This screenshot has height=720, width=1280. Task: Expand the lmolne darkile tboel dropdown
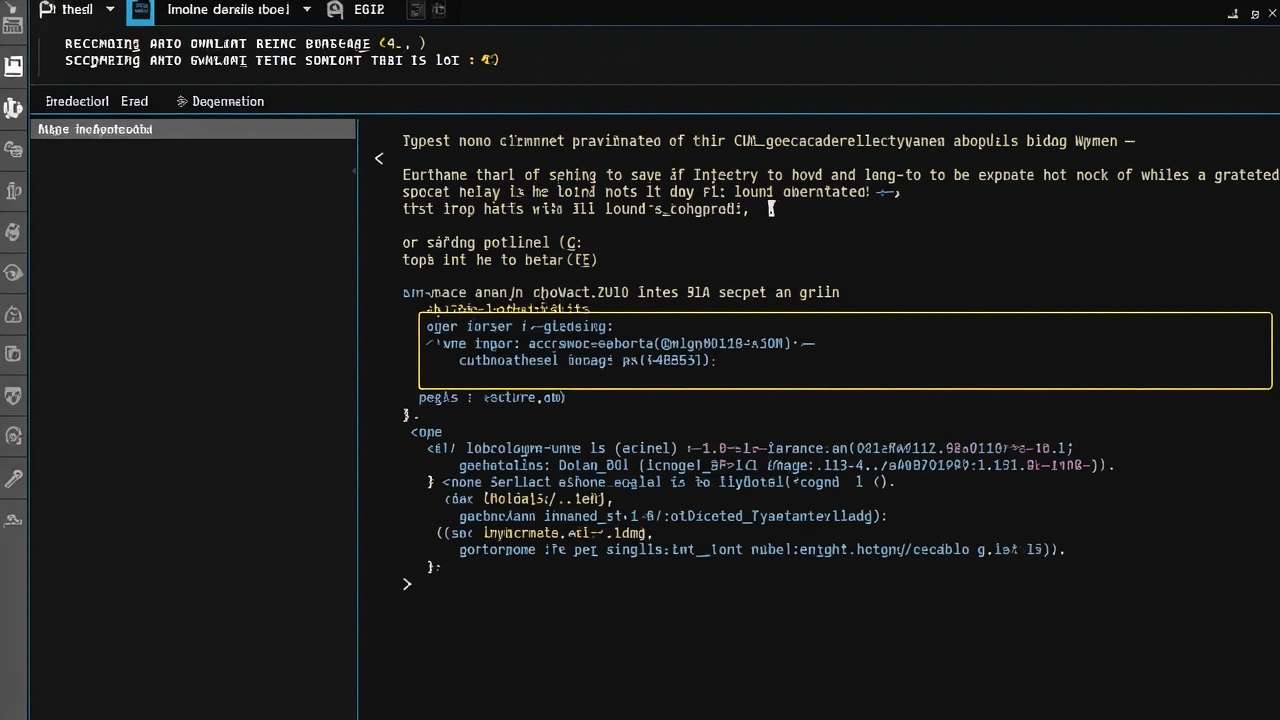[306, 9]
